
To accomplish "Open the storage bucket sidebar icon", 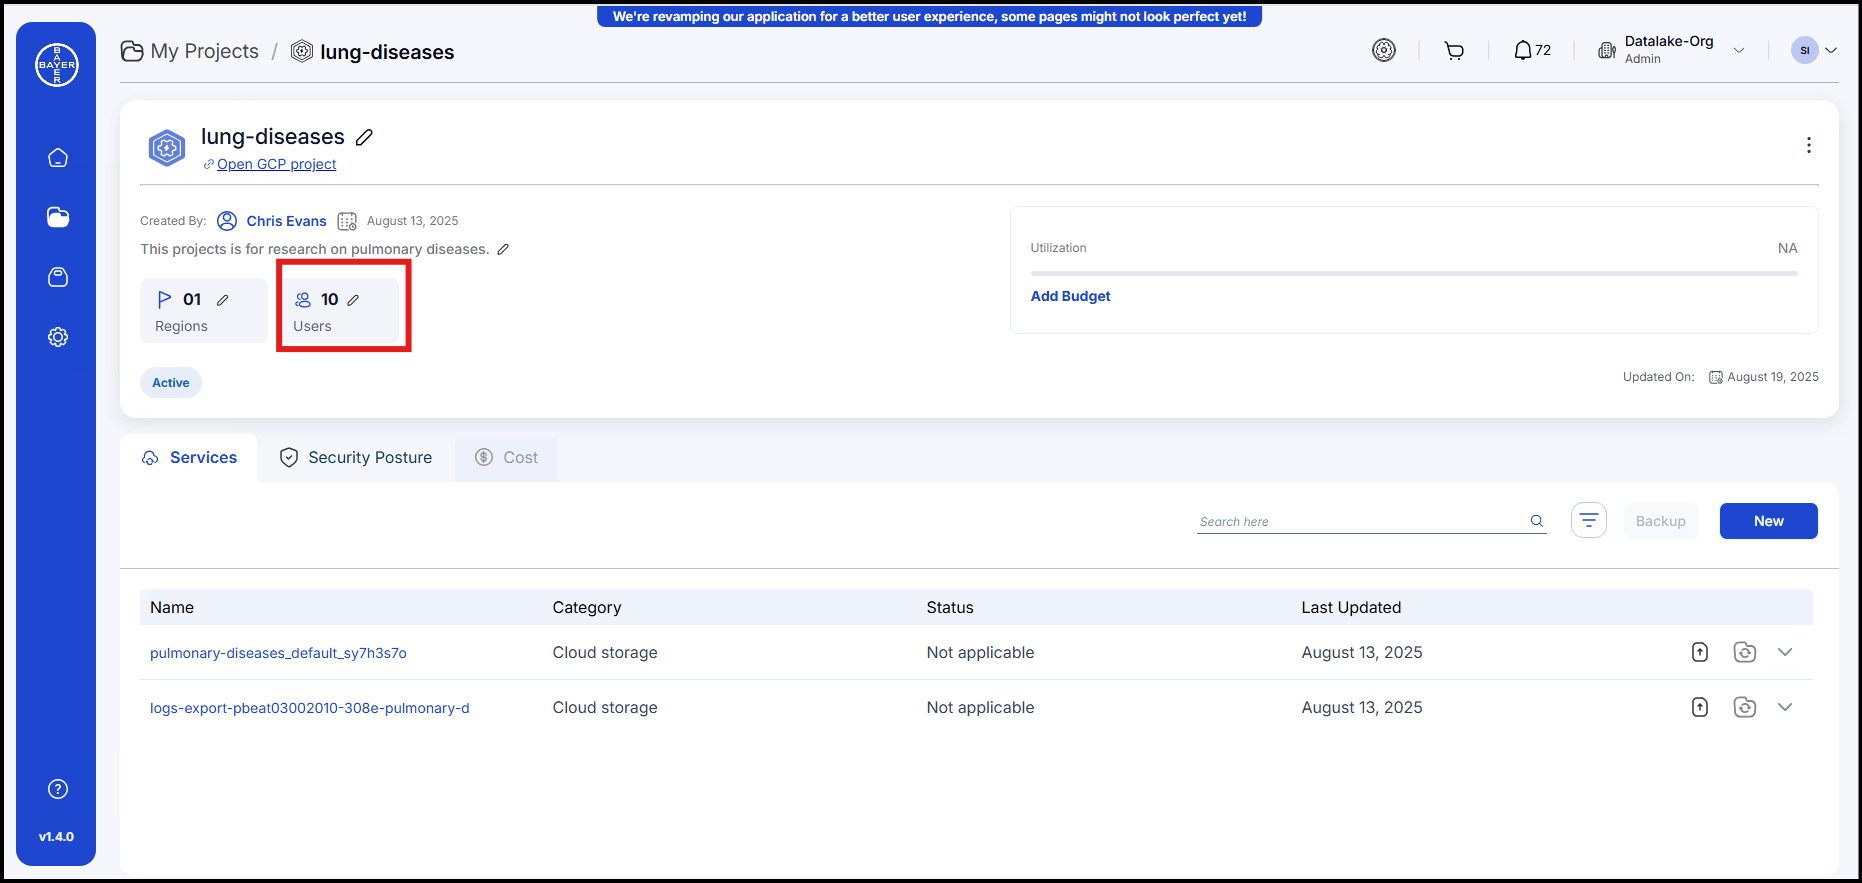I will pos(58,277).
